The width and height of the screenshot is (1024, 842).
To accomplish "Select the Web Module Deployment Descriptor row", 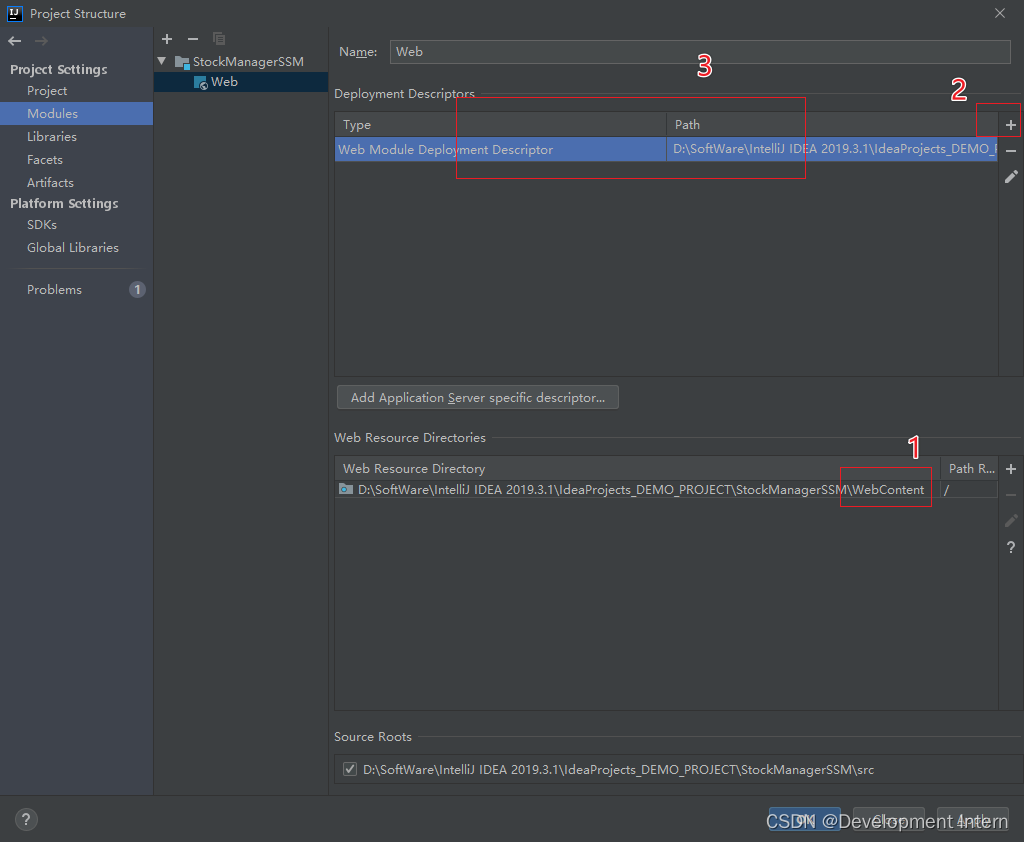I will click(666, 150).
